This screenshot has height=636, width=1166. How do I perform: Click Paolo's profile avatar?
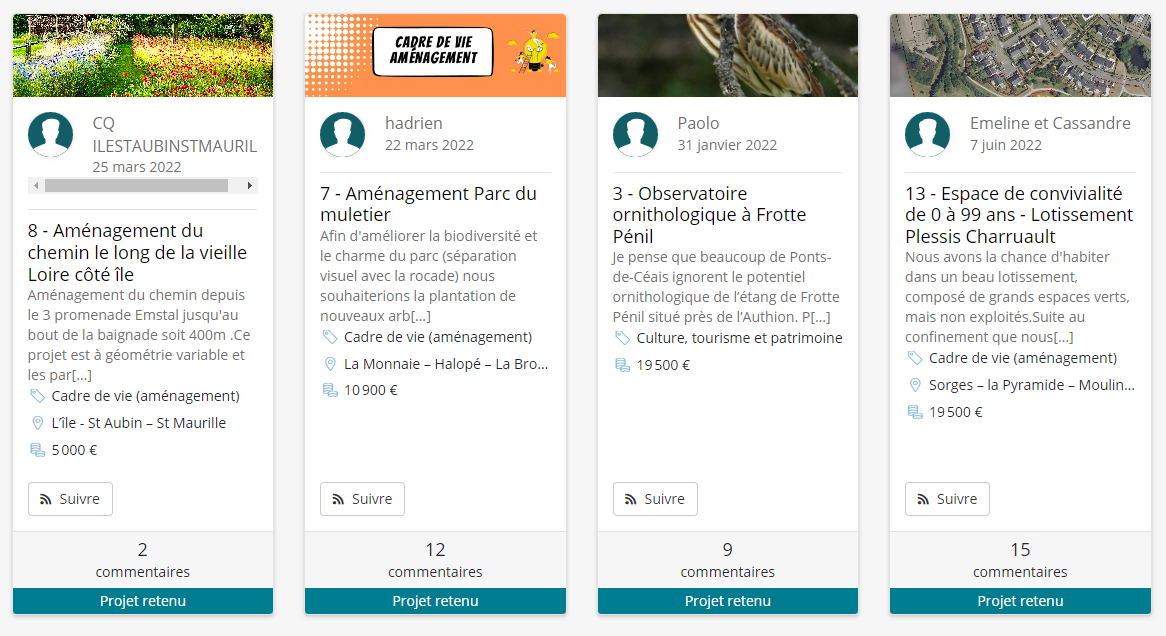click(635, 135)
